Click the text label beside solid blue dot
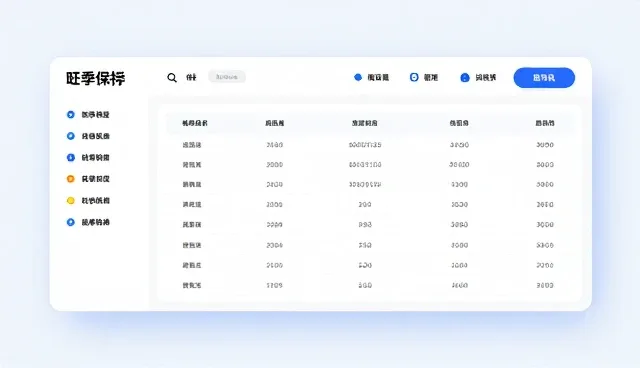This screenshot has width=640, height=368. pyautogui.click(x=378, y=77)
